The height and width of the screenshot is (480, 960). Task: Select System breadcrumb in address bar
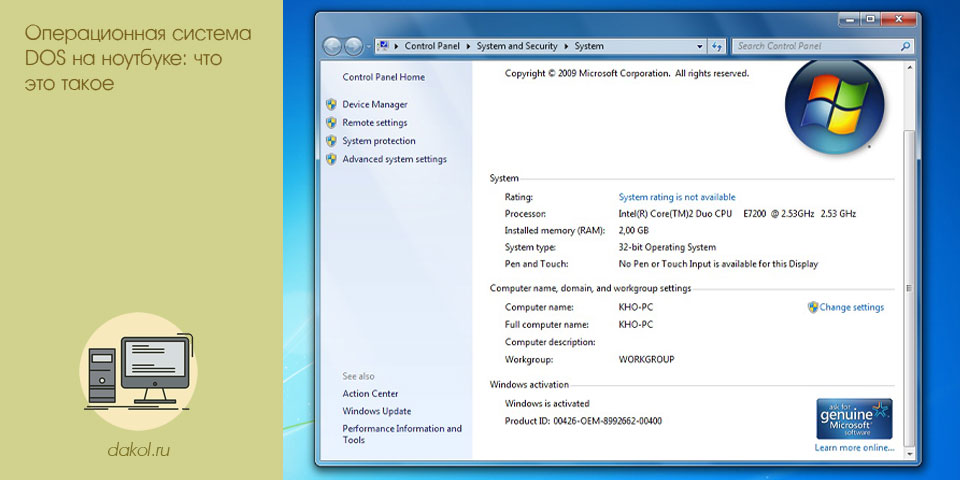click(x=589, y=46)
